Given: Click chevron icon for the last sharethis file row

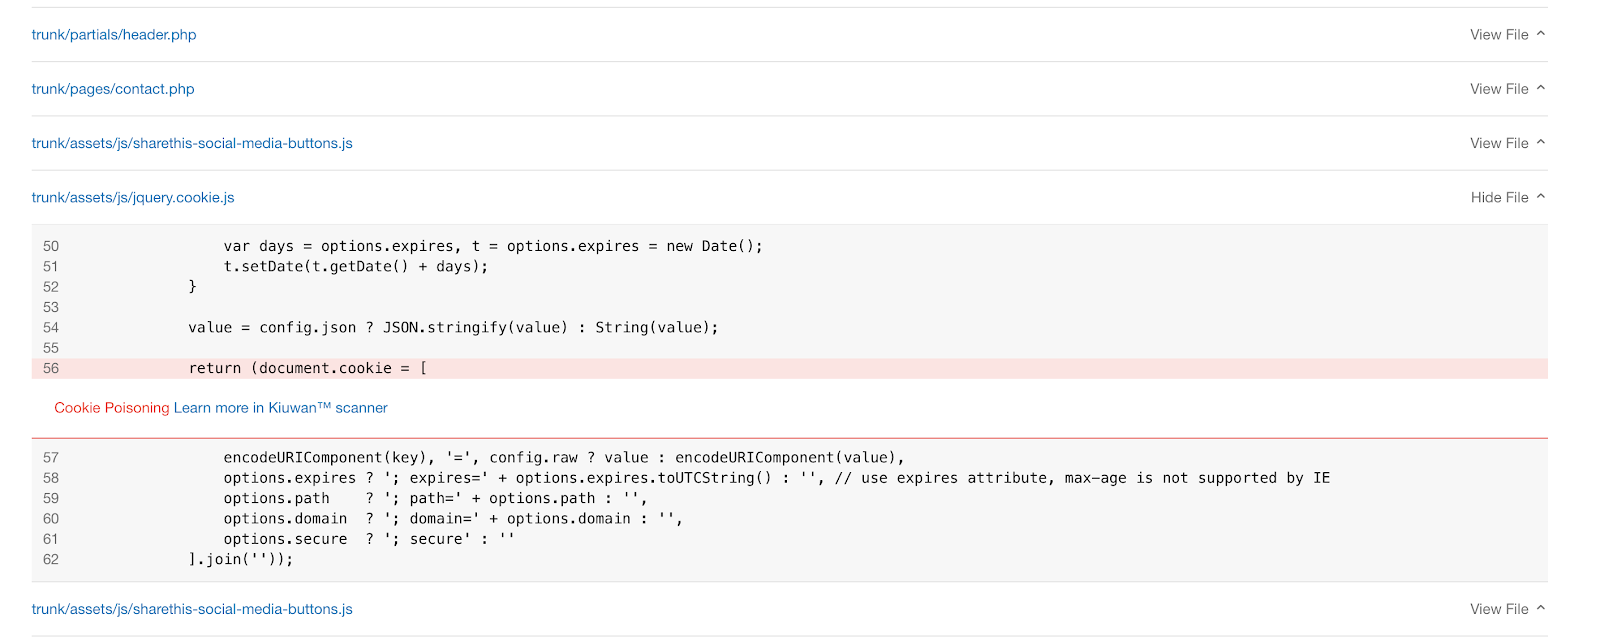Looking at the screenshot, I should 1541,608.
